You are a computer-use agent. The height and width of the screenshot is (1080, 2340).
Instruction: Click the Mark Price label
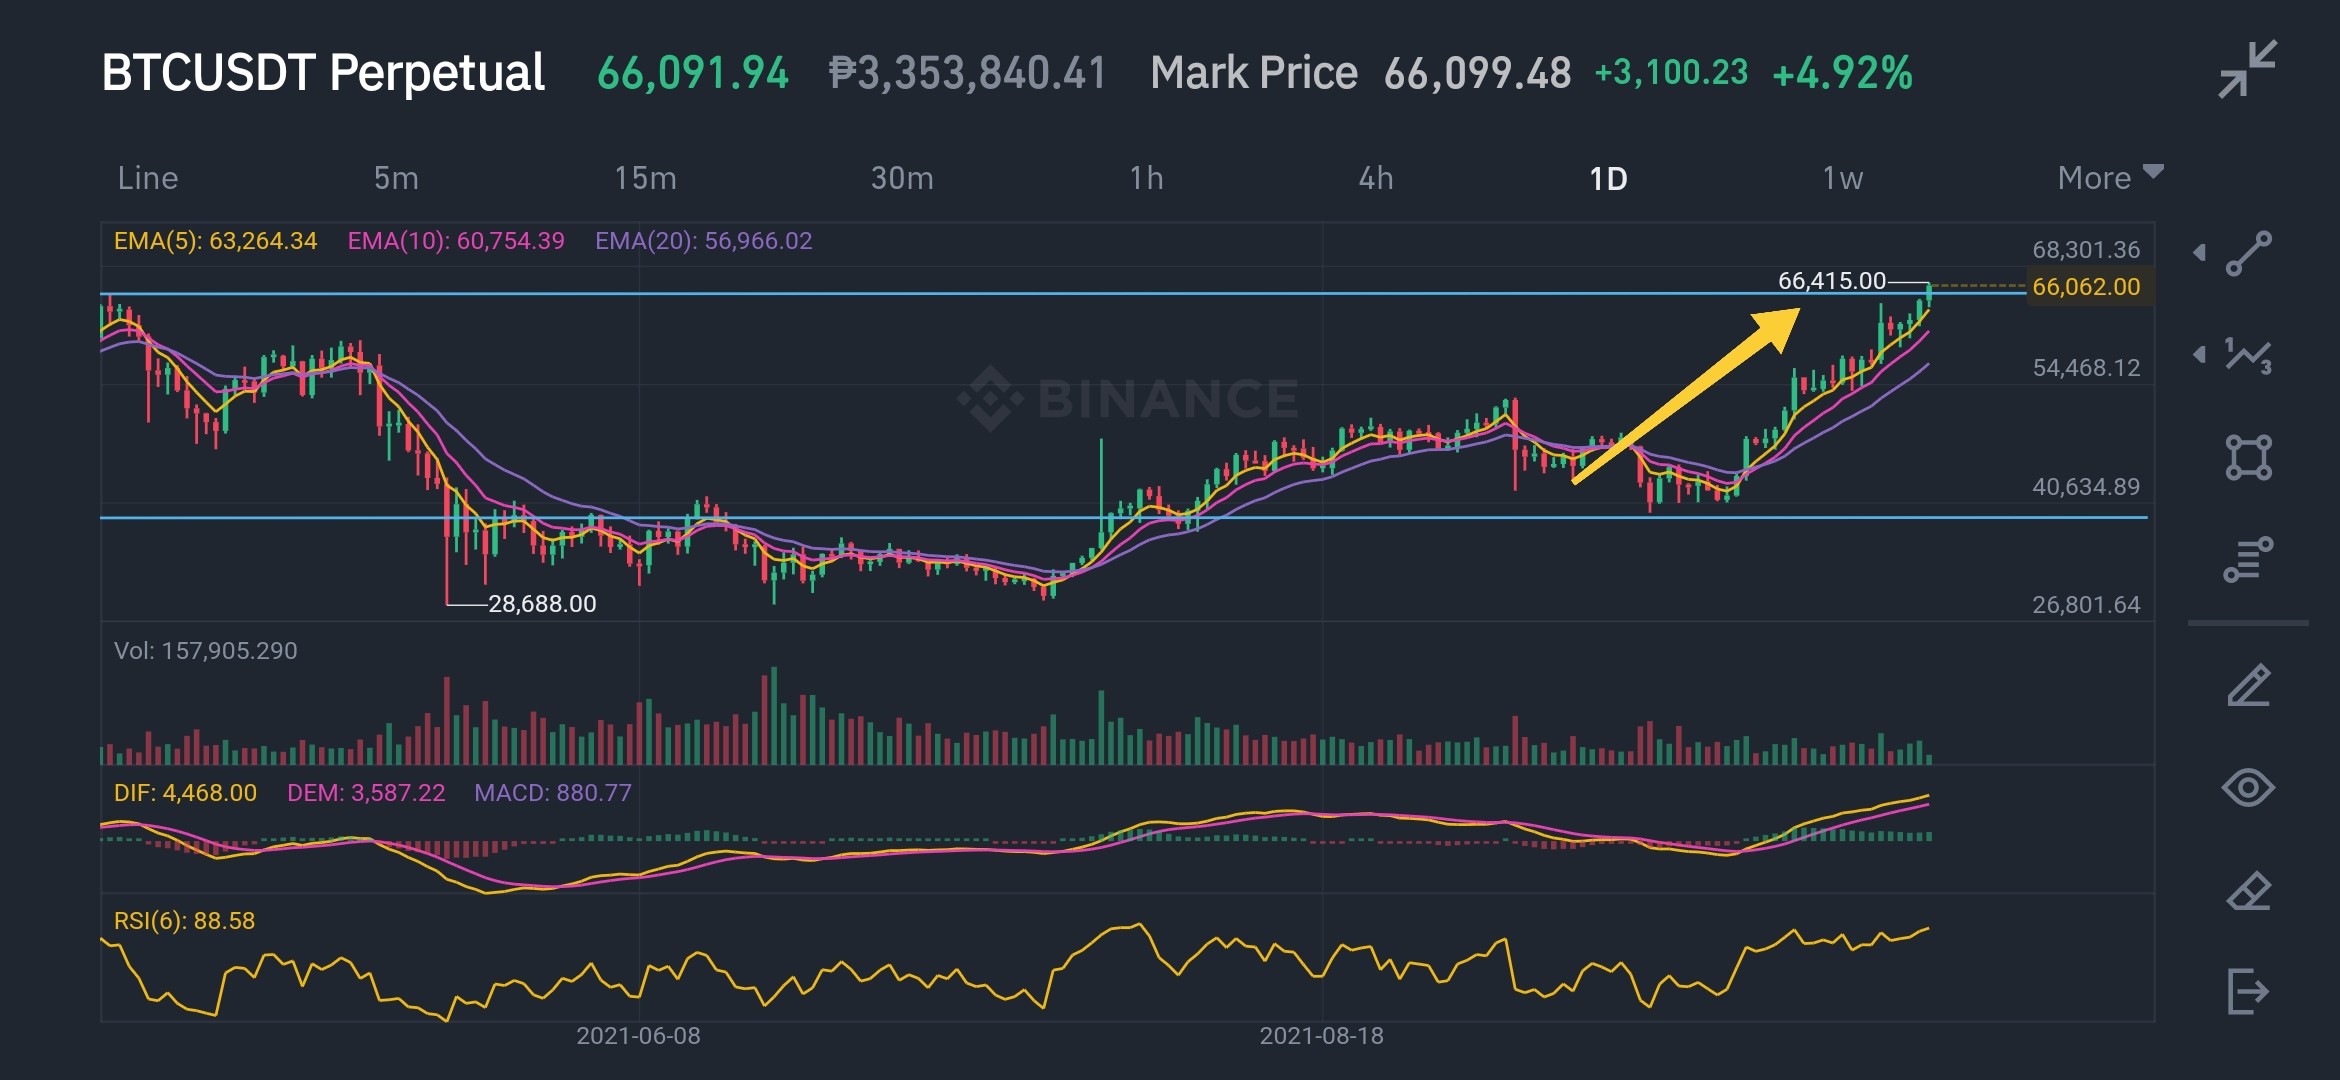coord(1254,73)
